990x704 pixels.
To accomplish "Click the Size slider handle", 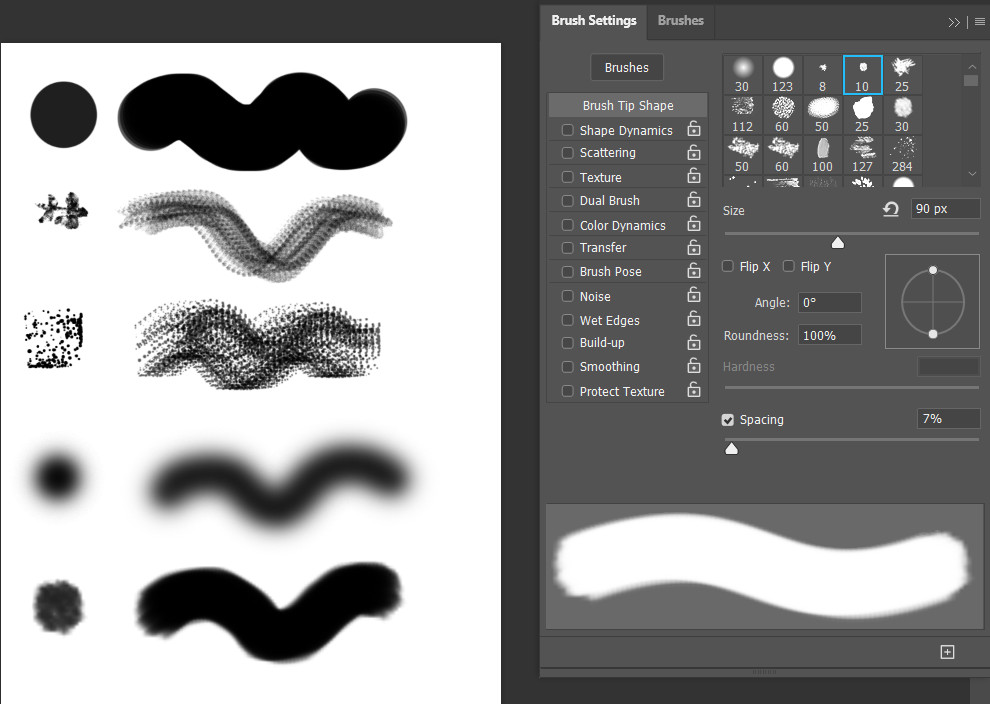I will 838,243.
